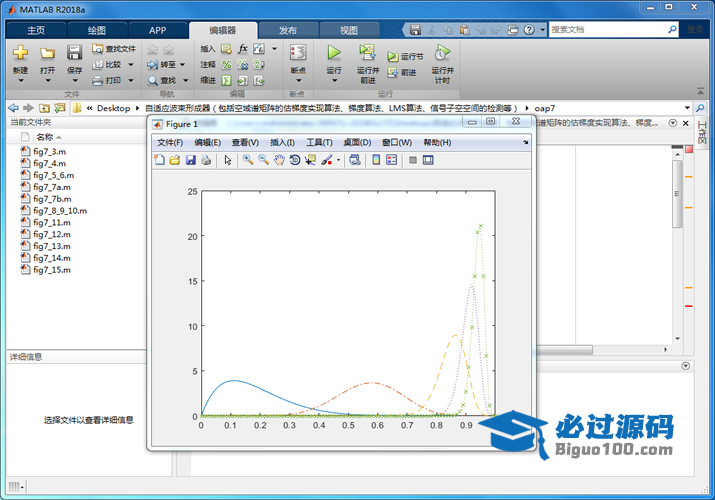The width and height of the screenshot is (715, 500).
Task: Click Save Figure icon in Figure toolbar
Action: point(191,160)
